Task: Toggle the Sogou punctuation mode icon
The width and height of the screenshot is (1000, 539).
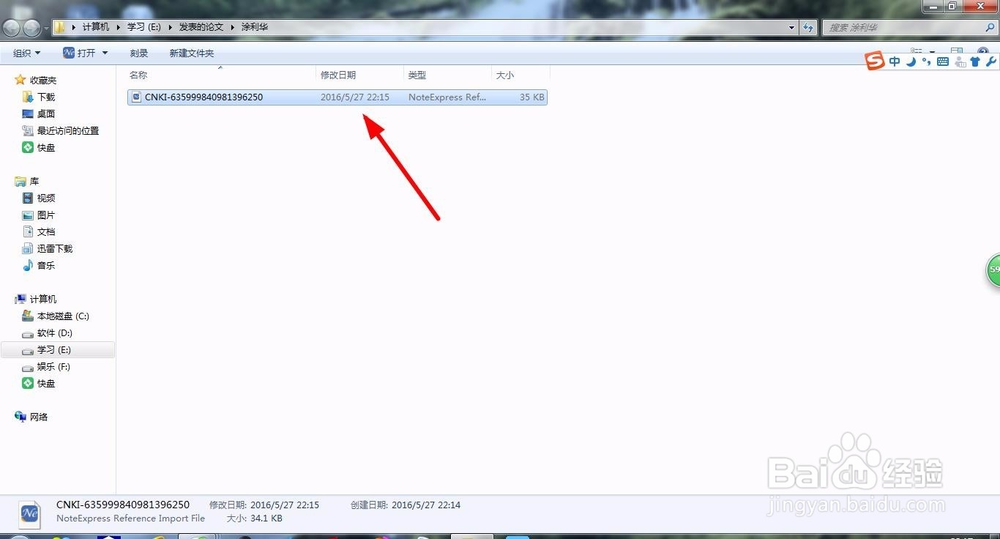Action: click(x=926, y=61)
